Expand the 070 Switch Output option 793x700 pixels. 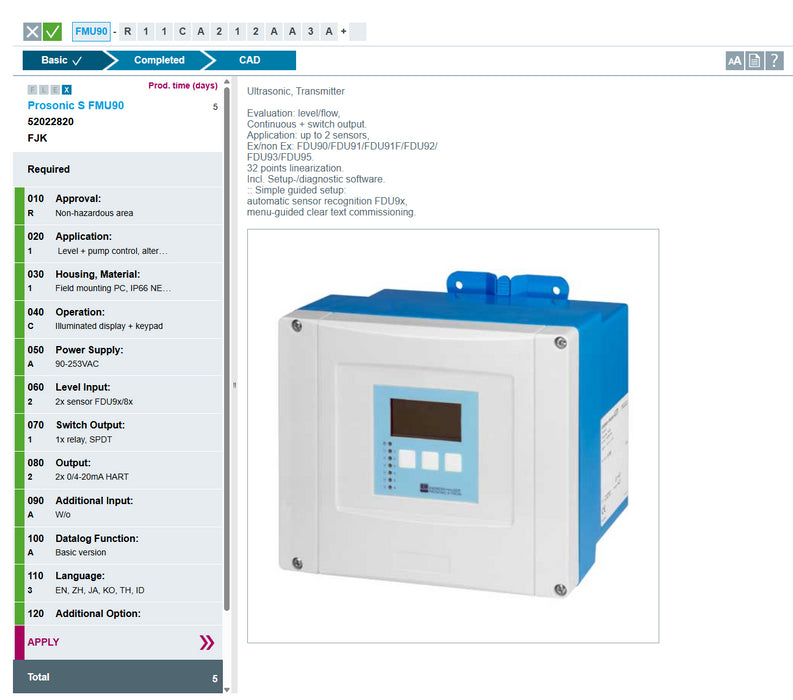pyautogui.click(x=118, y=432)
